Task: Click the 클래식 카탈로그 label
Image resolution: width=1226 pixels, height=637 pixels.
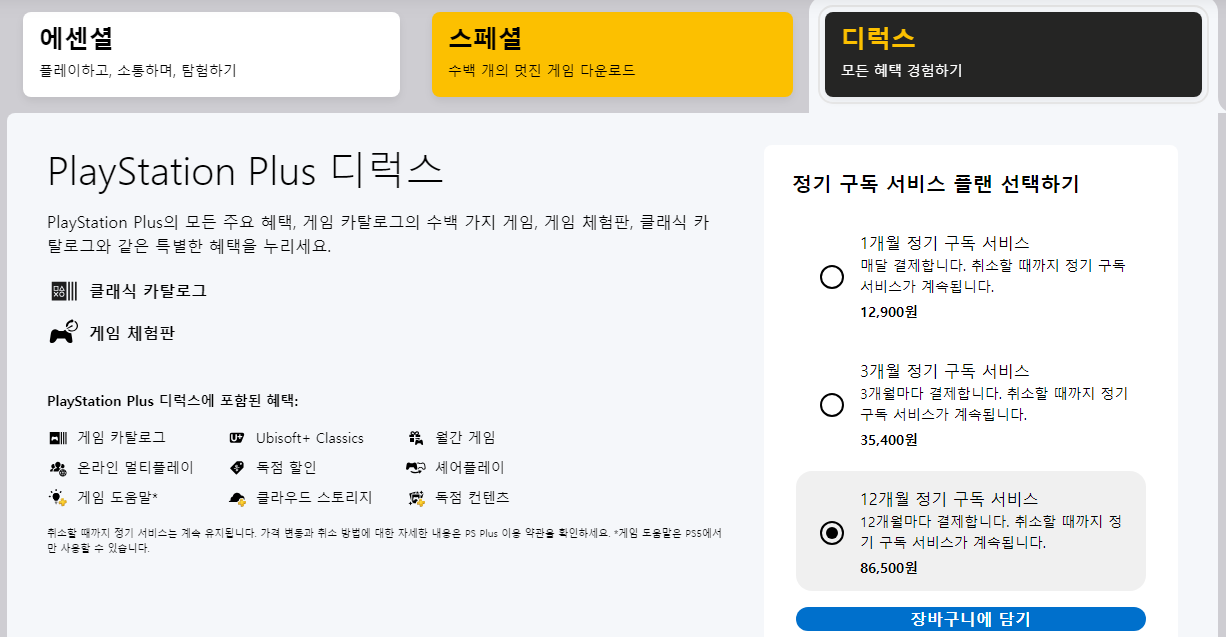Action: (148, 291)
